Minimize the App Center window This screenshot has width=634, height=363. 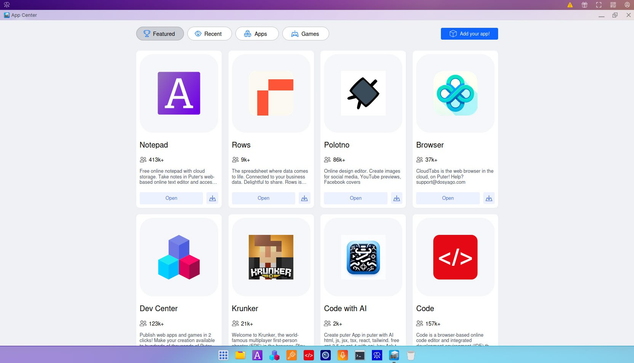tap(601, 15)
